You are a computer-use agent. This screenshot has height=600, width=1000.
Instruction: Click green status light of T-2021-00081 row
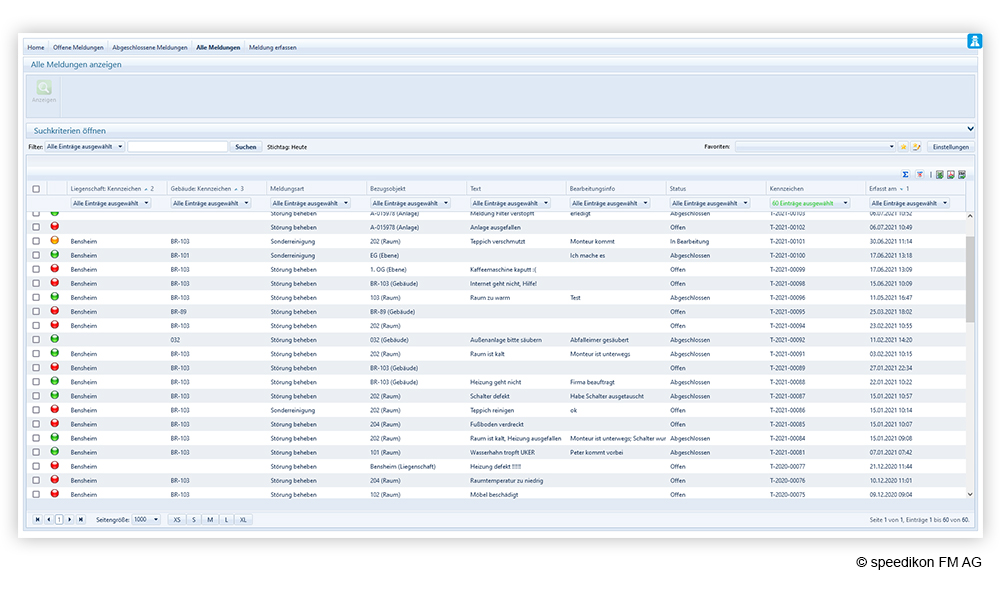pyautogui.click(x=55, y=451)
